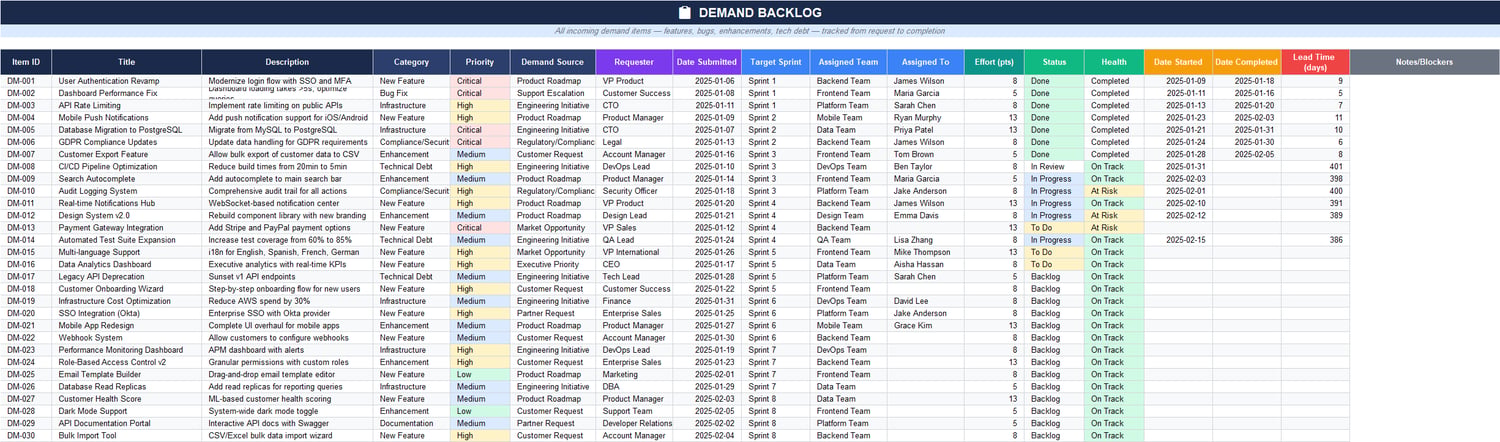Select the "Grace Kim" assignee cell

pyautogui.click(x=925, y=326)
